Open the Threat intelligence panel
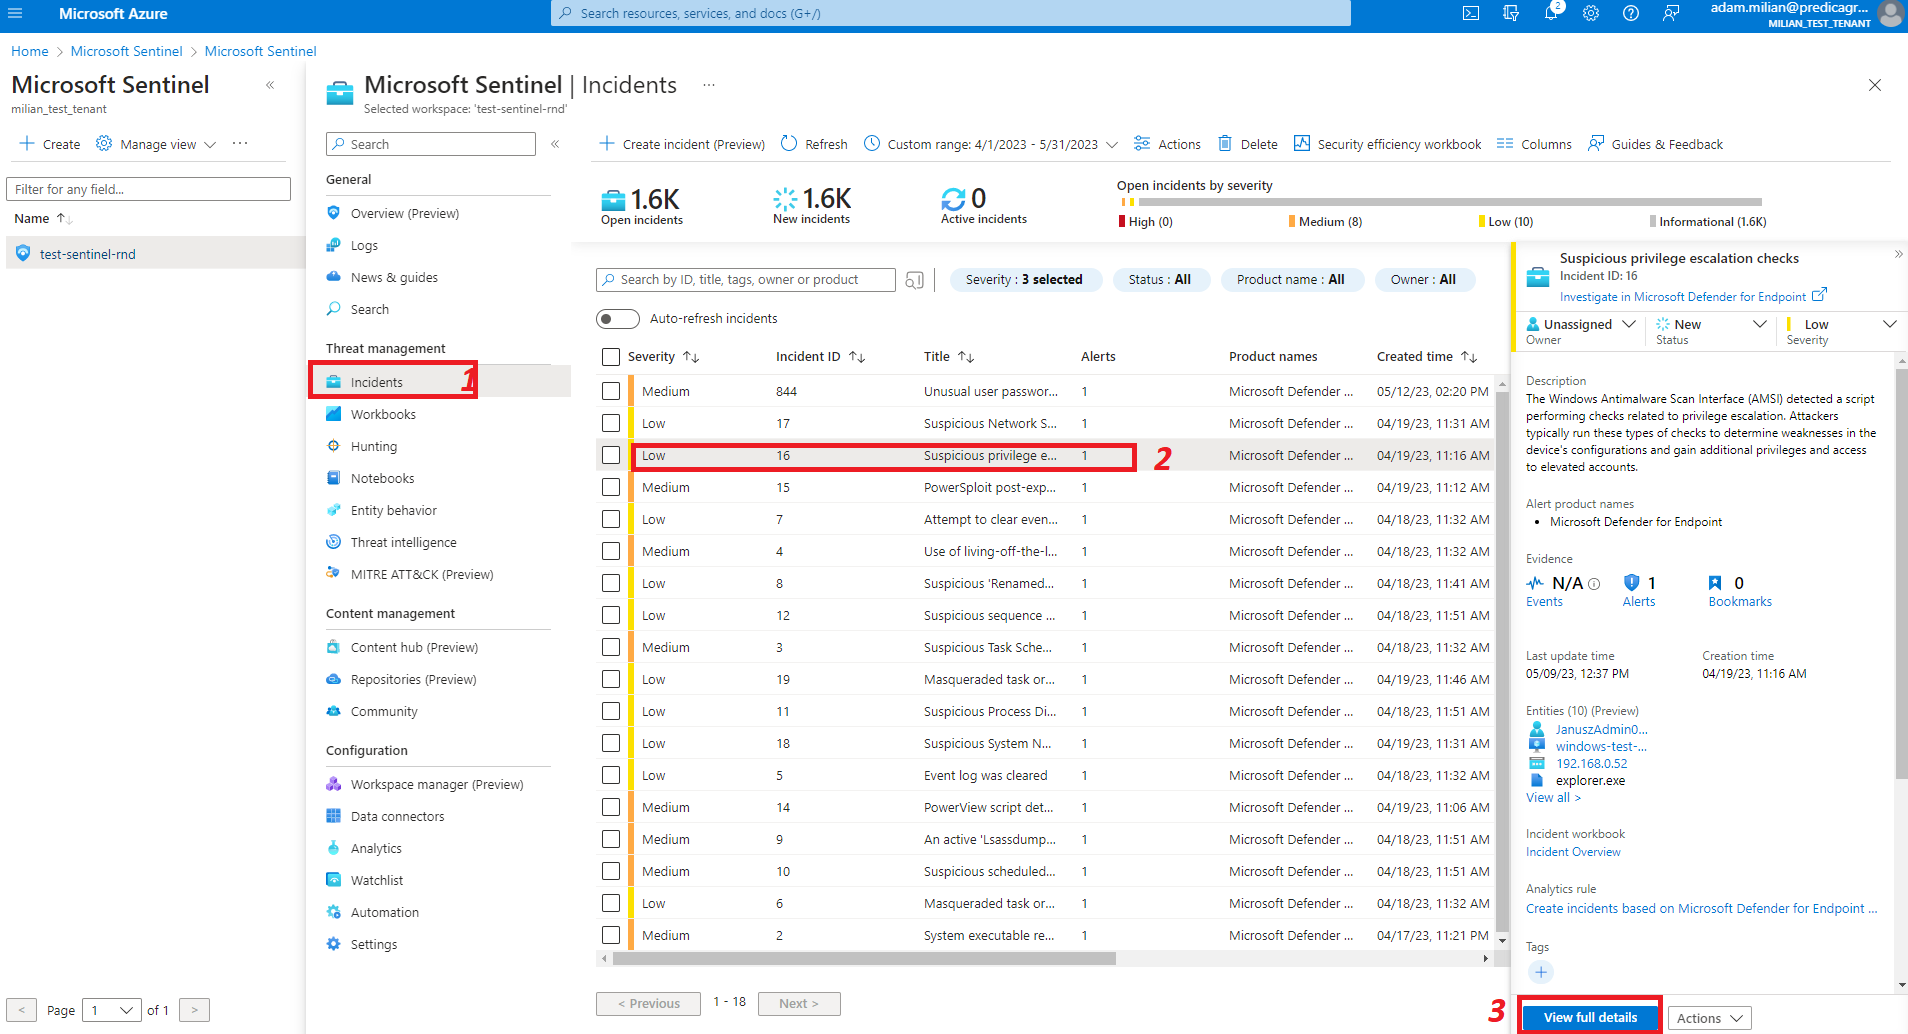The width and height of the screenshot is (1908, 1034). click(402, 541)
